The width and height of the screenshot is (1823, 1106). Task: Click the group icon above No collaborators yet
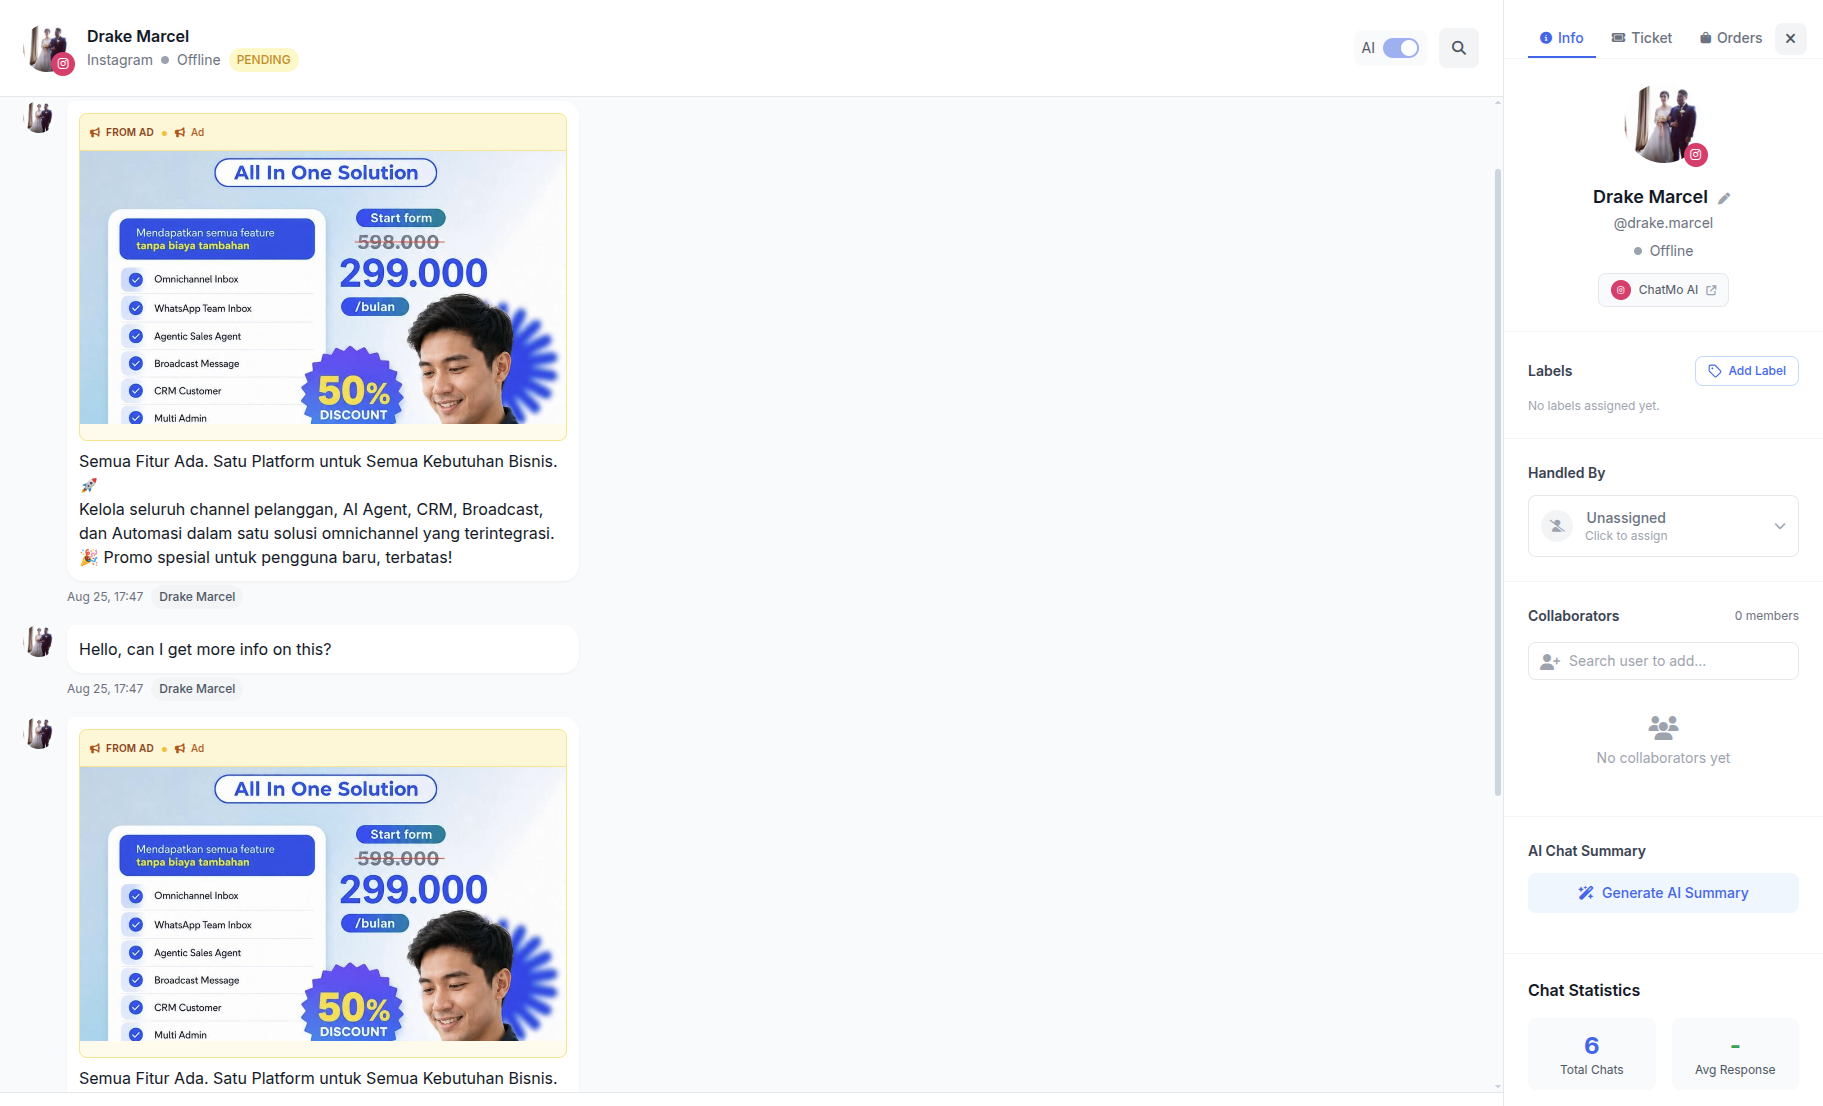pyautogui.click(x=1663, y=727)
